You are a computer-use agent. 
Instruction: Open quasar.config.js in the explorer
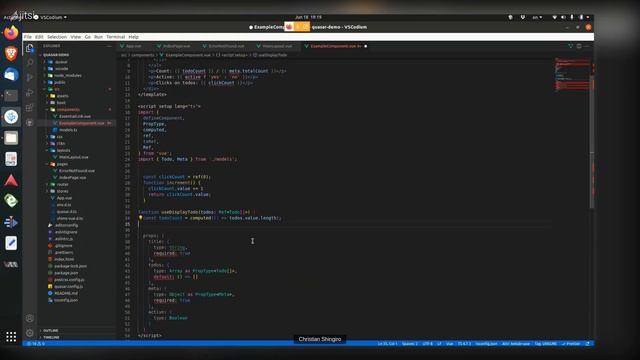coord(69,286)
